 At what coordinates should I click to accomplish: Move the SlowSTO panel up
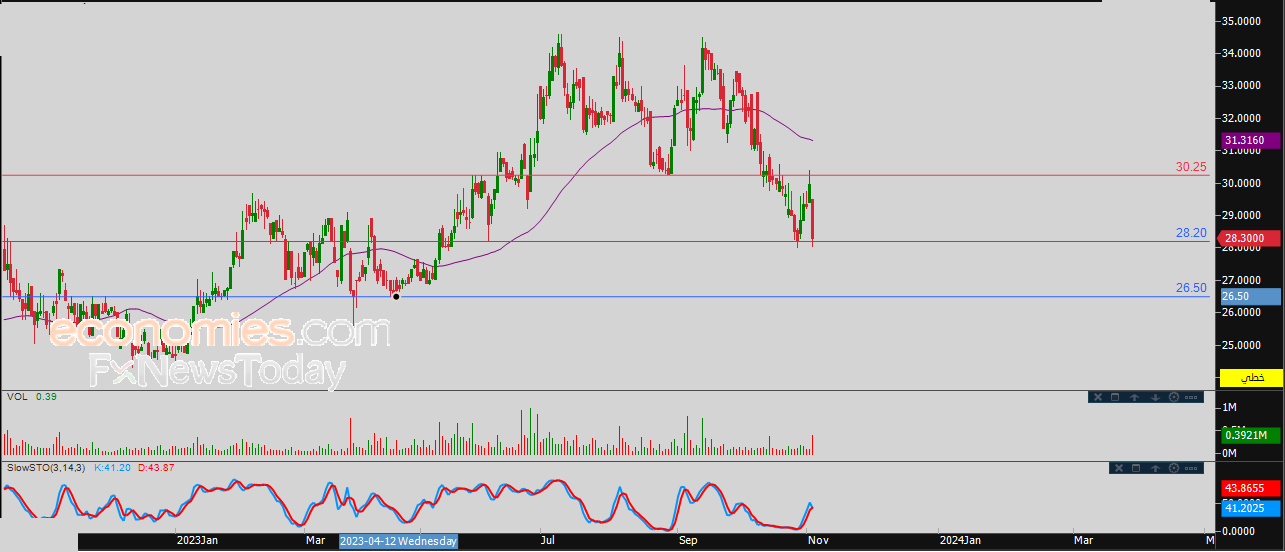[1155, 468]
